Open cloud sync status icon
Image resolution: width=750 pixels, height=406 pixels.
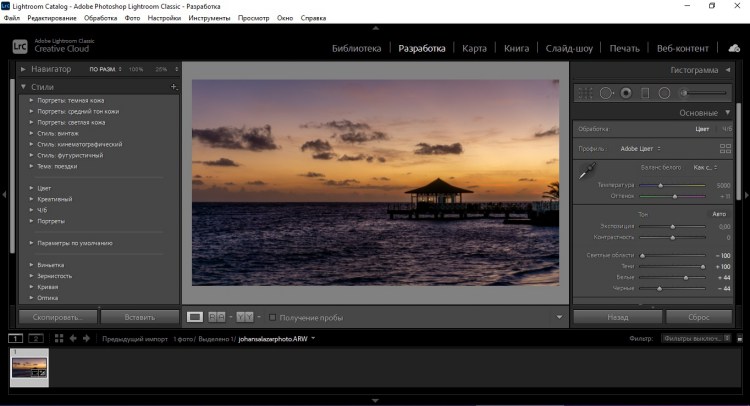pos(734,48)
